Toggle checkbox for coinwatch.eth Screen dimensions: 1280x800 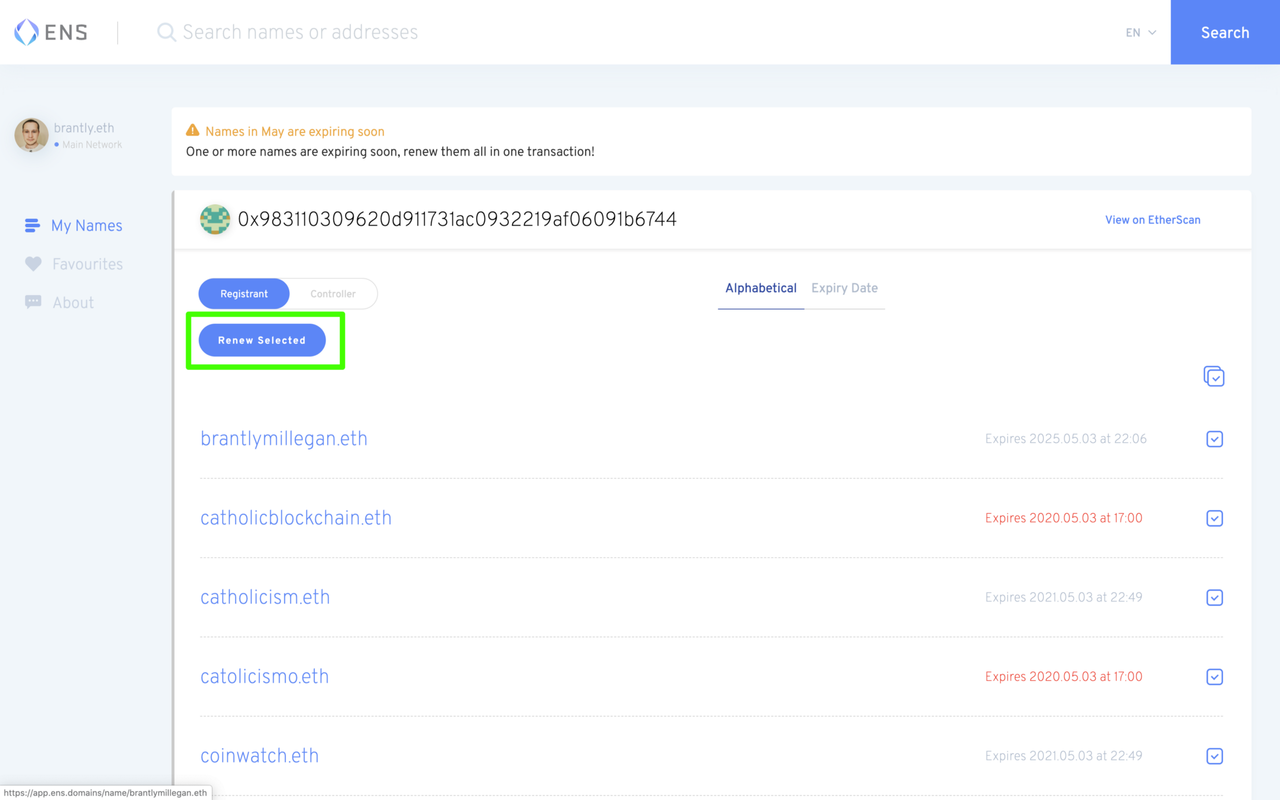1214,756
